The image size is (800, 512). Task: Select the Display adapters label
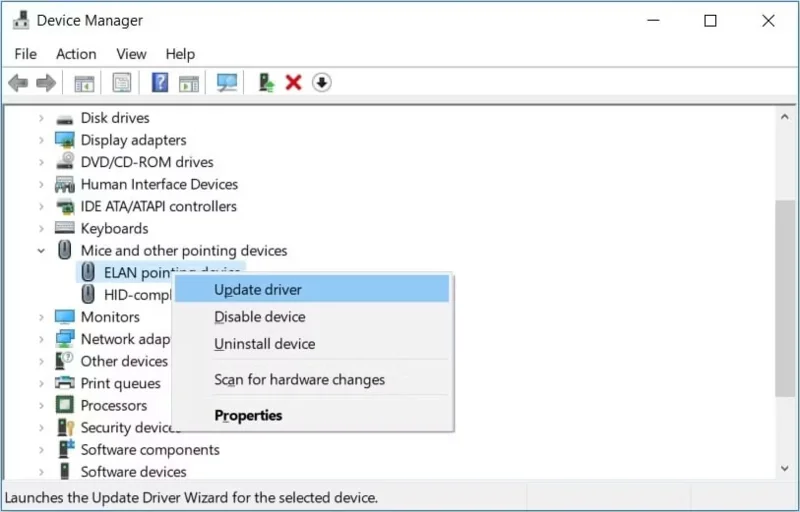click(133, 140)
